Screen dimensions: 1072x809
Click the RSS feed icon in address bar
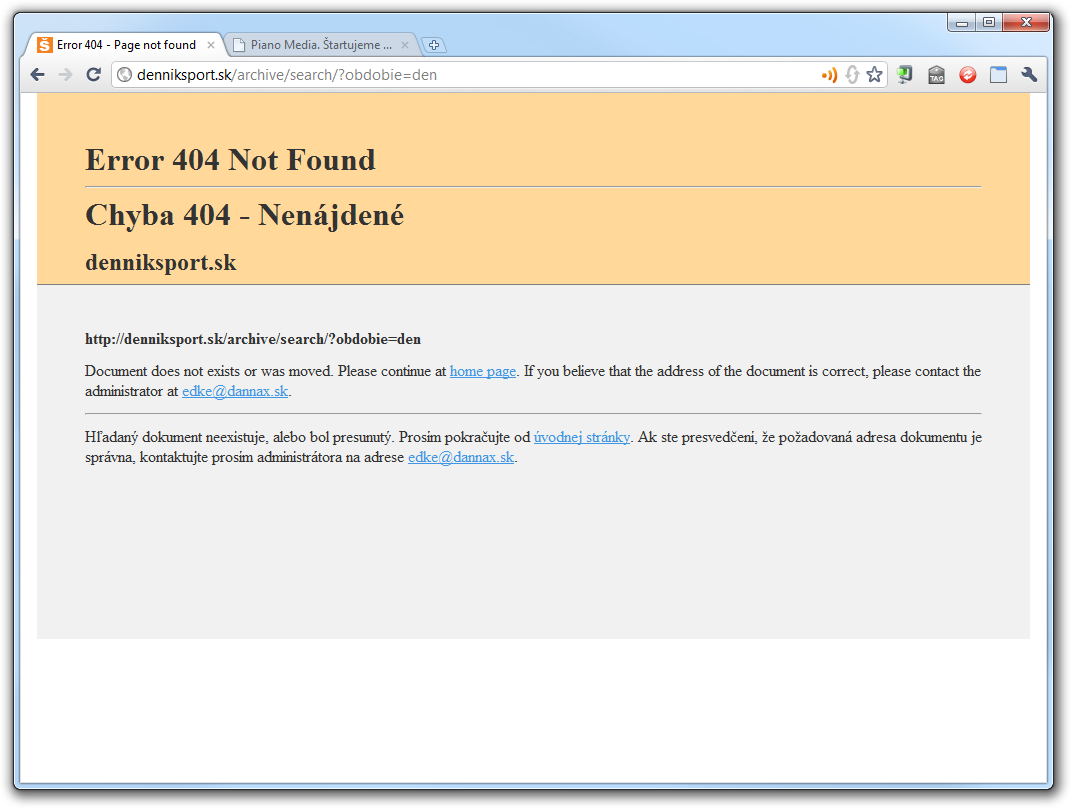pos(829,75)
